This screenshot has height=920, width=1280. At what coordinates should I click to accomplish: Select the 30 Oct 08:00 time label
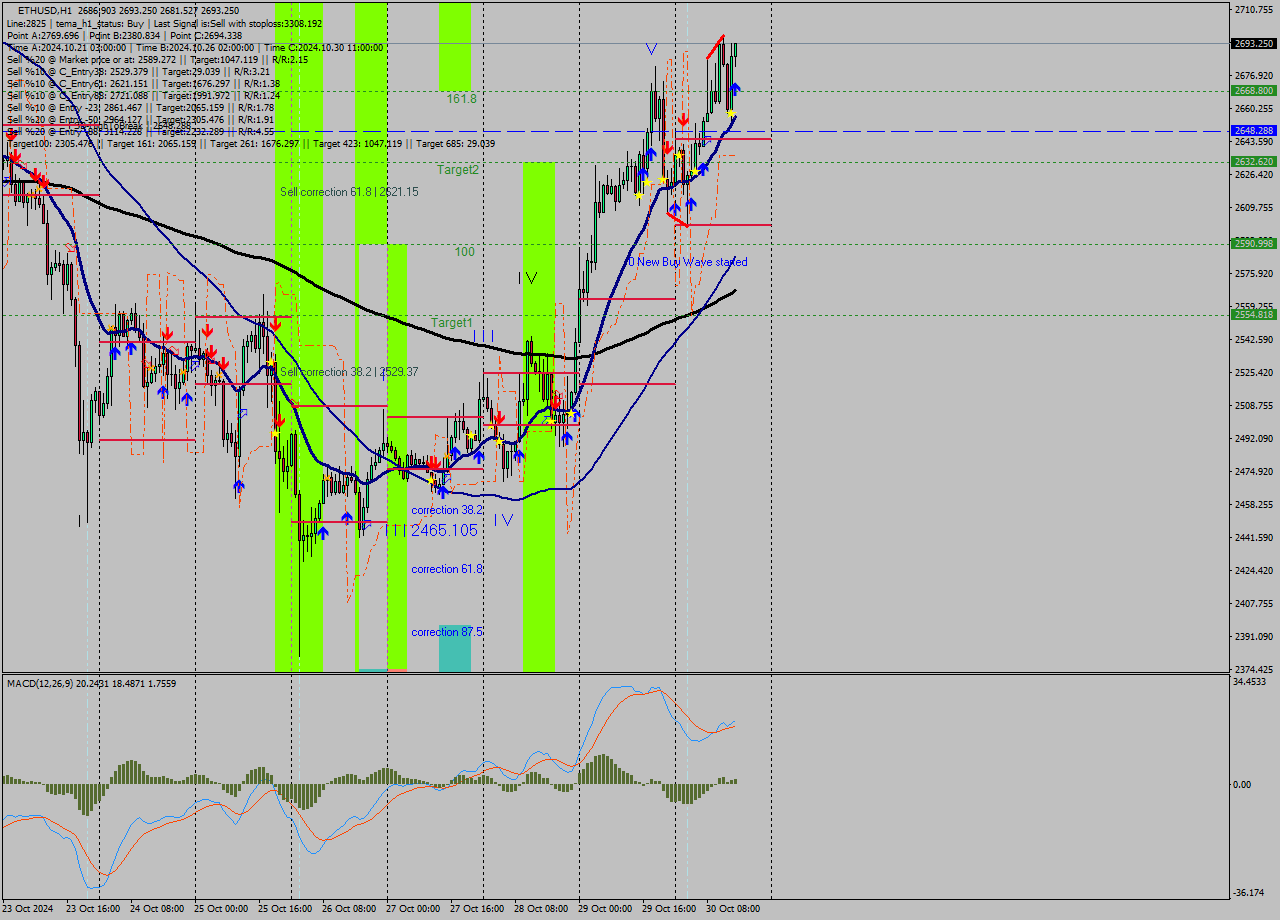click(x=733, y=909)
